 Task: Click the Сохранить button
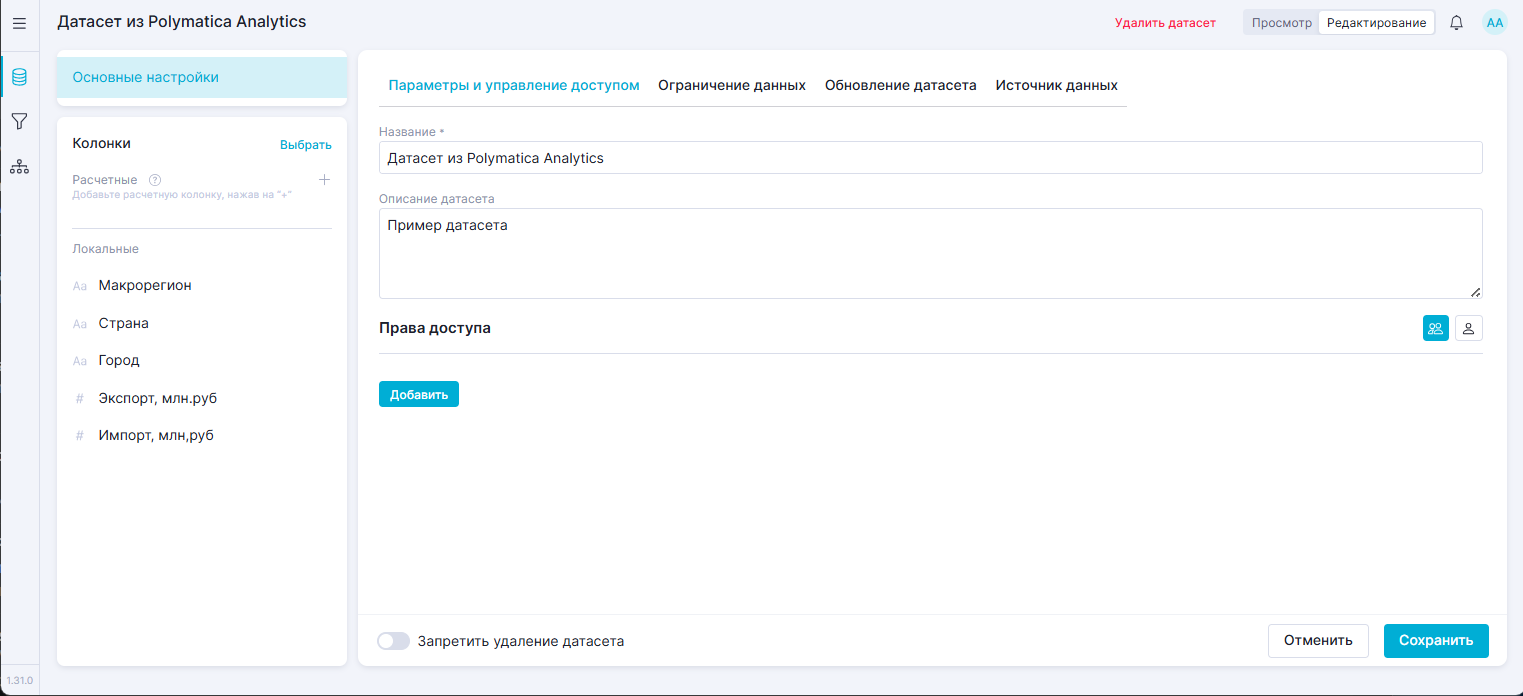[x=1436, y=641]
